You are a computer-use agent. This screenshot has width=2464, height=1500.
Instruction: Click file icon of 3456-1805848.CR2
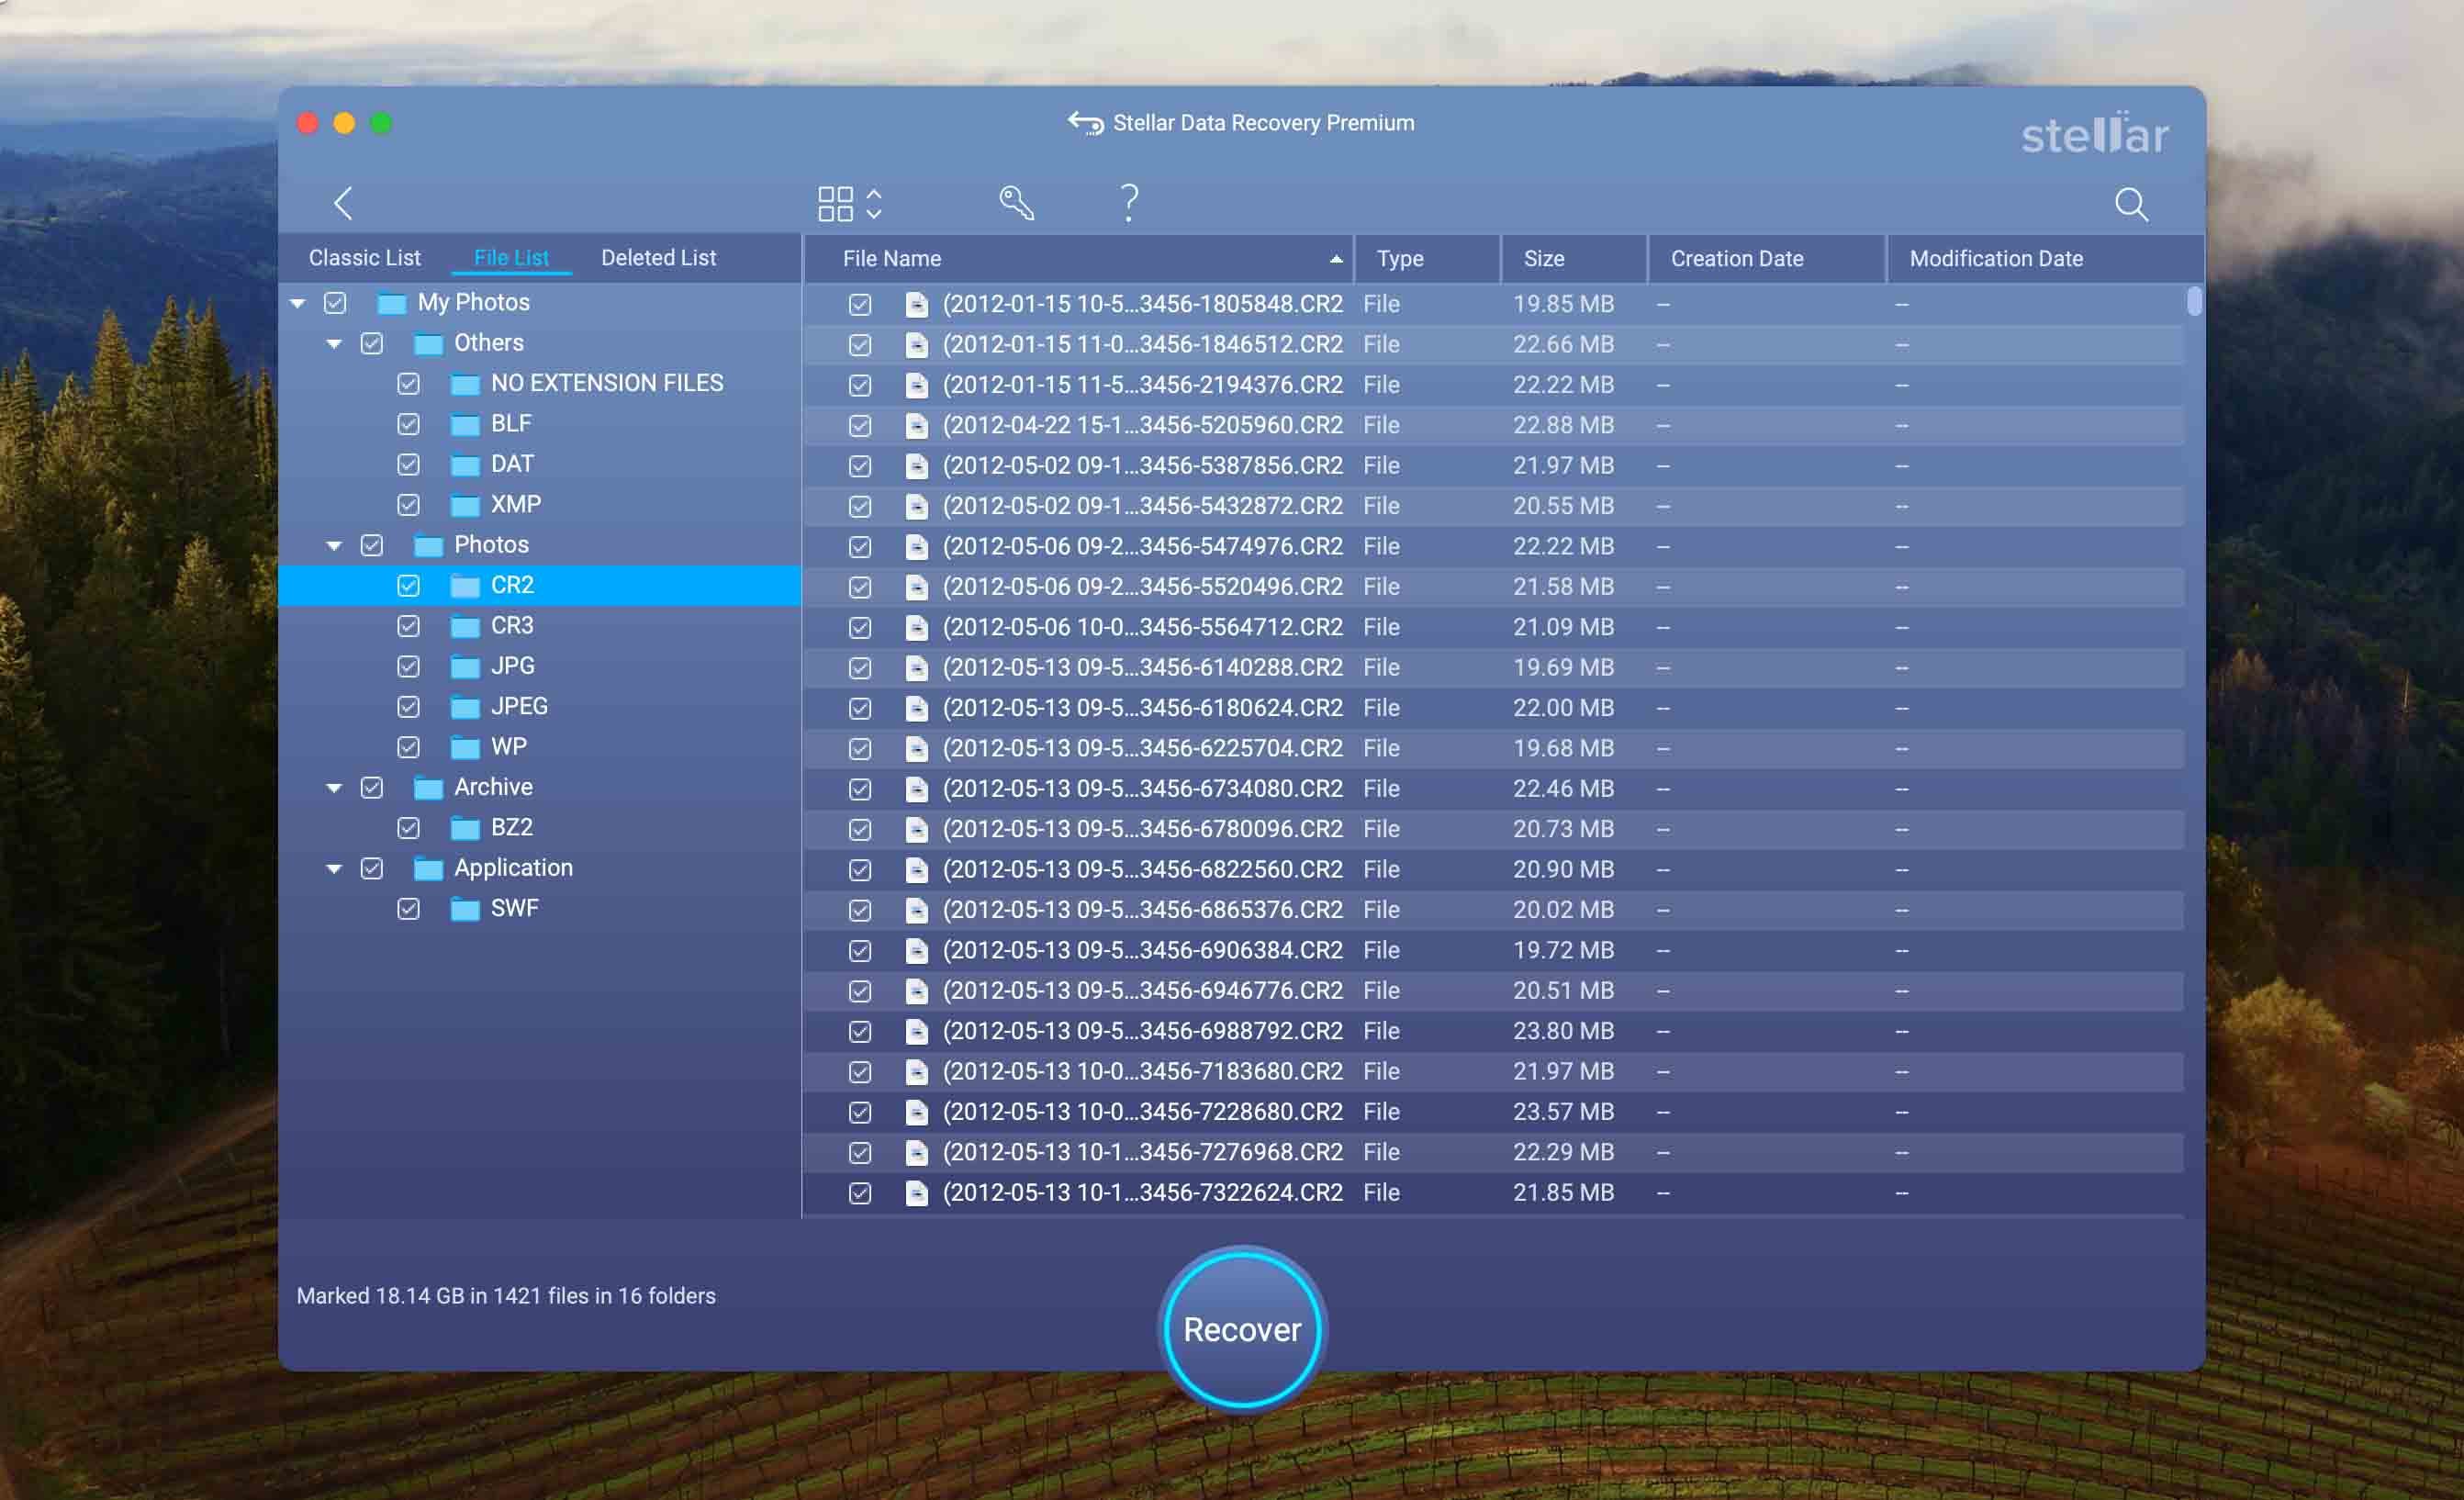[916, 305]
